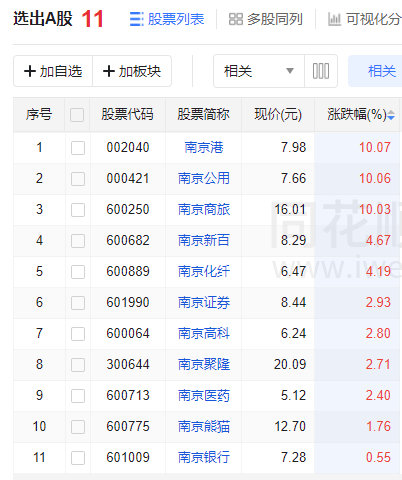Select stock code 600250
This screenshot has height=480, width=402.
[128, 209]
